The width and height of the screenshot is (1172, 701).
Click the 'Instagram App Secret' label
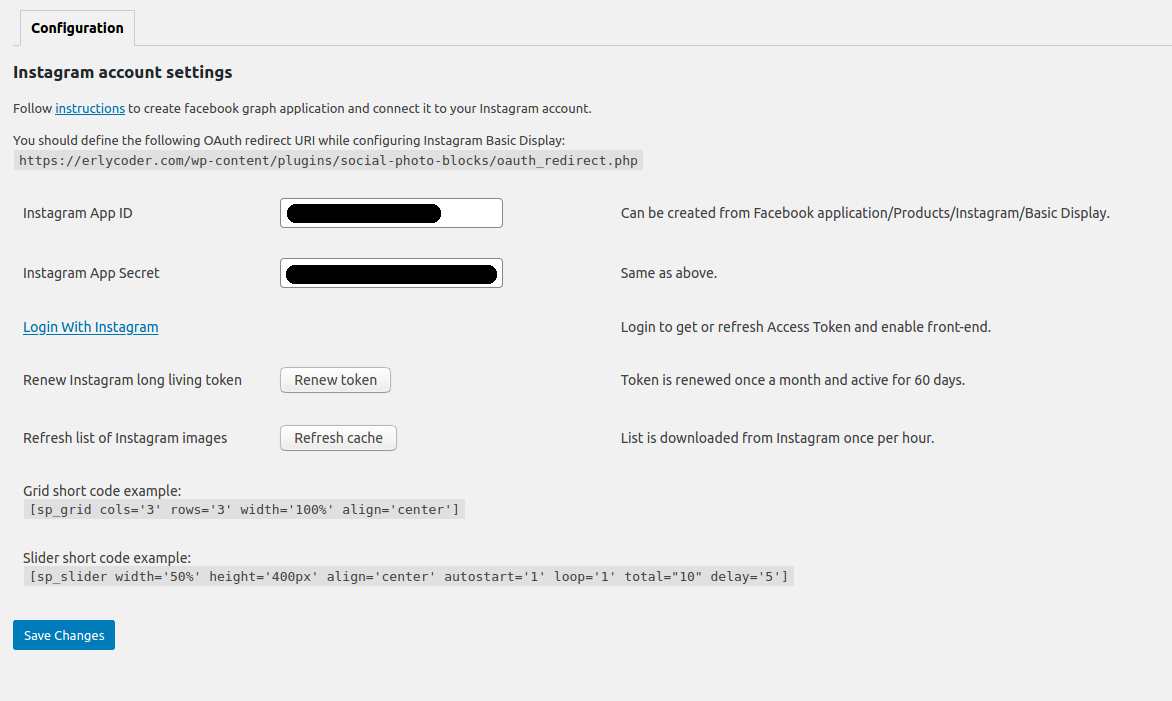pyautogui.click(x=91, y=273)
